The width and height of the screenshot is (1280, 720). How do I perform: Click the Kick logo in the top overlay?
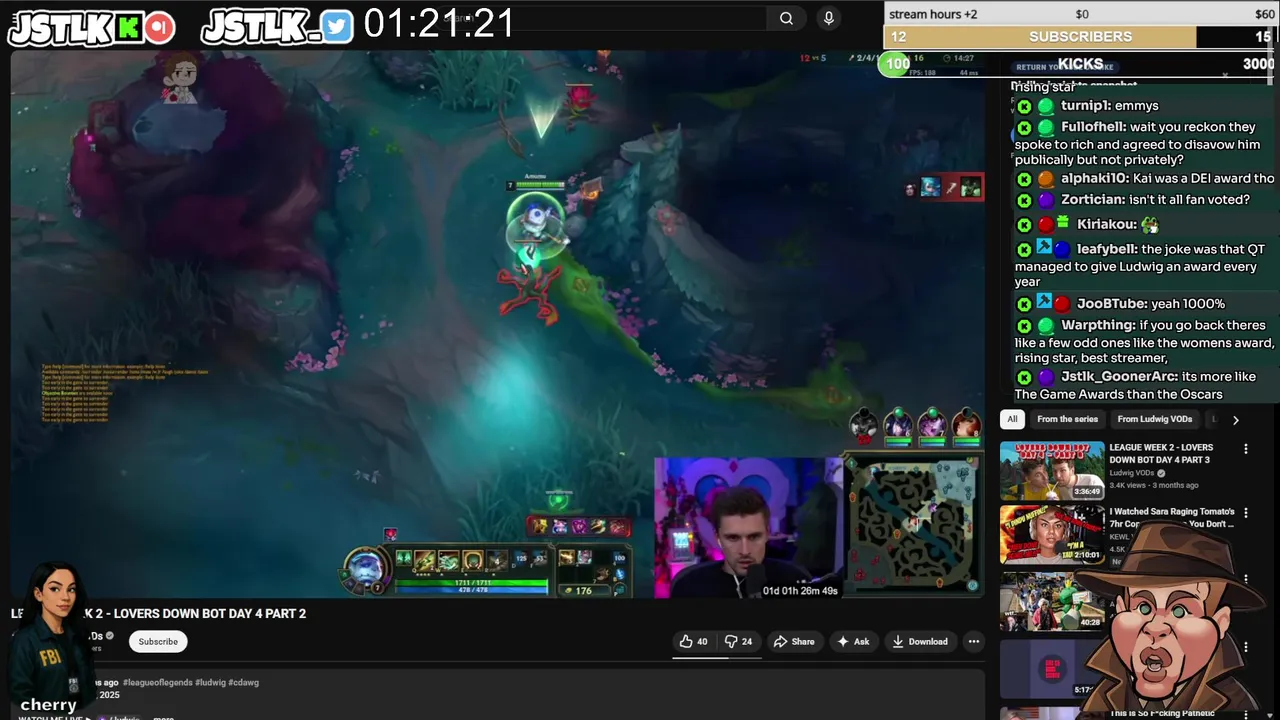tap(128, 28)
